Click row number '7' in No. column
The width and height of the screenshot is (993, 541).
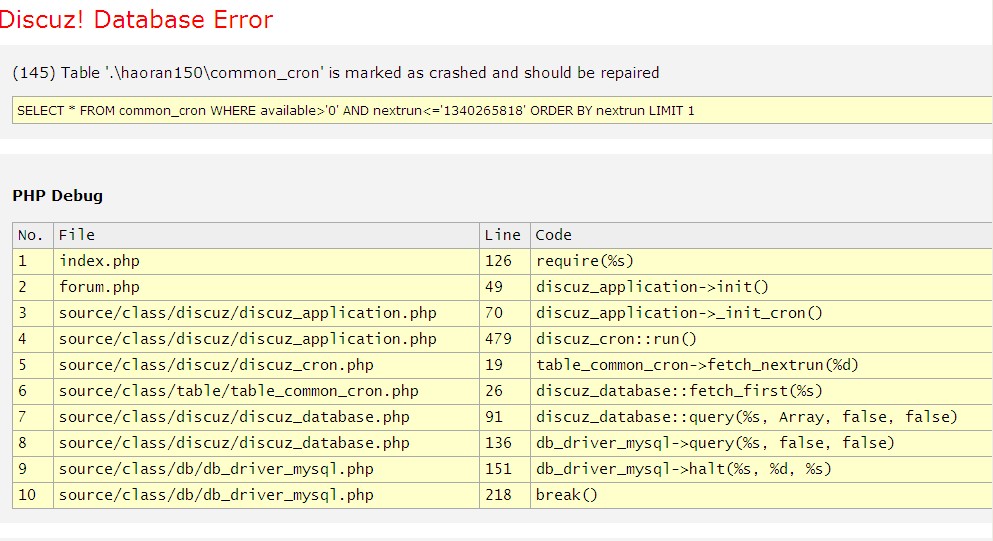point(22,417)
